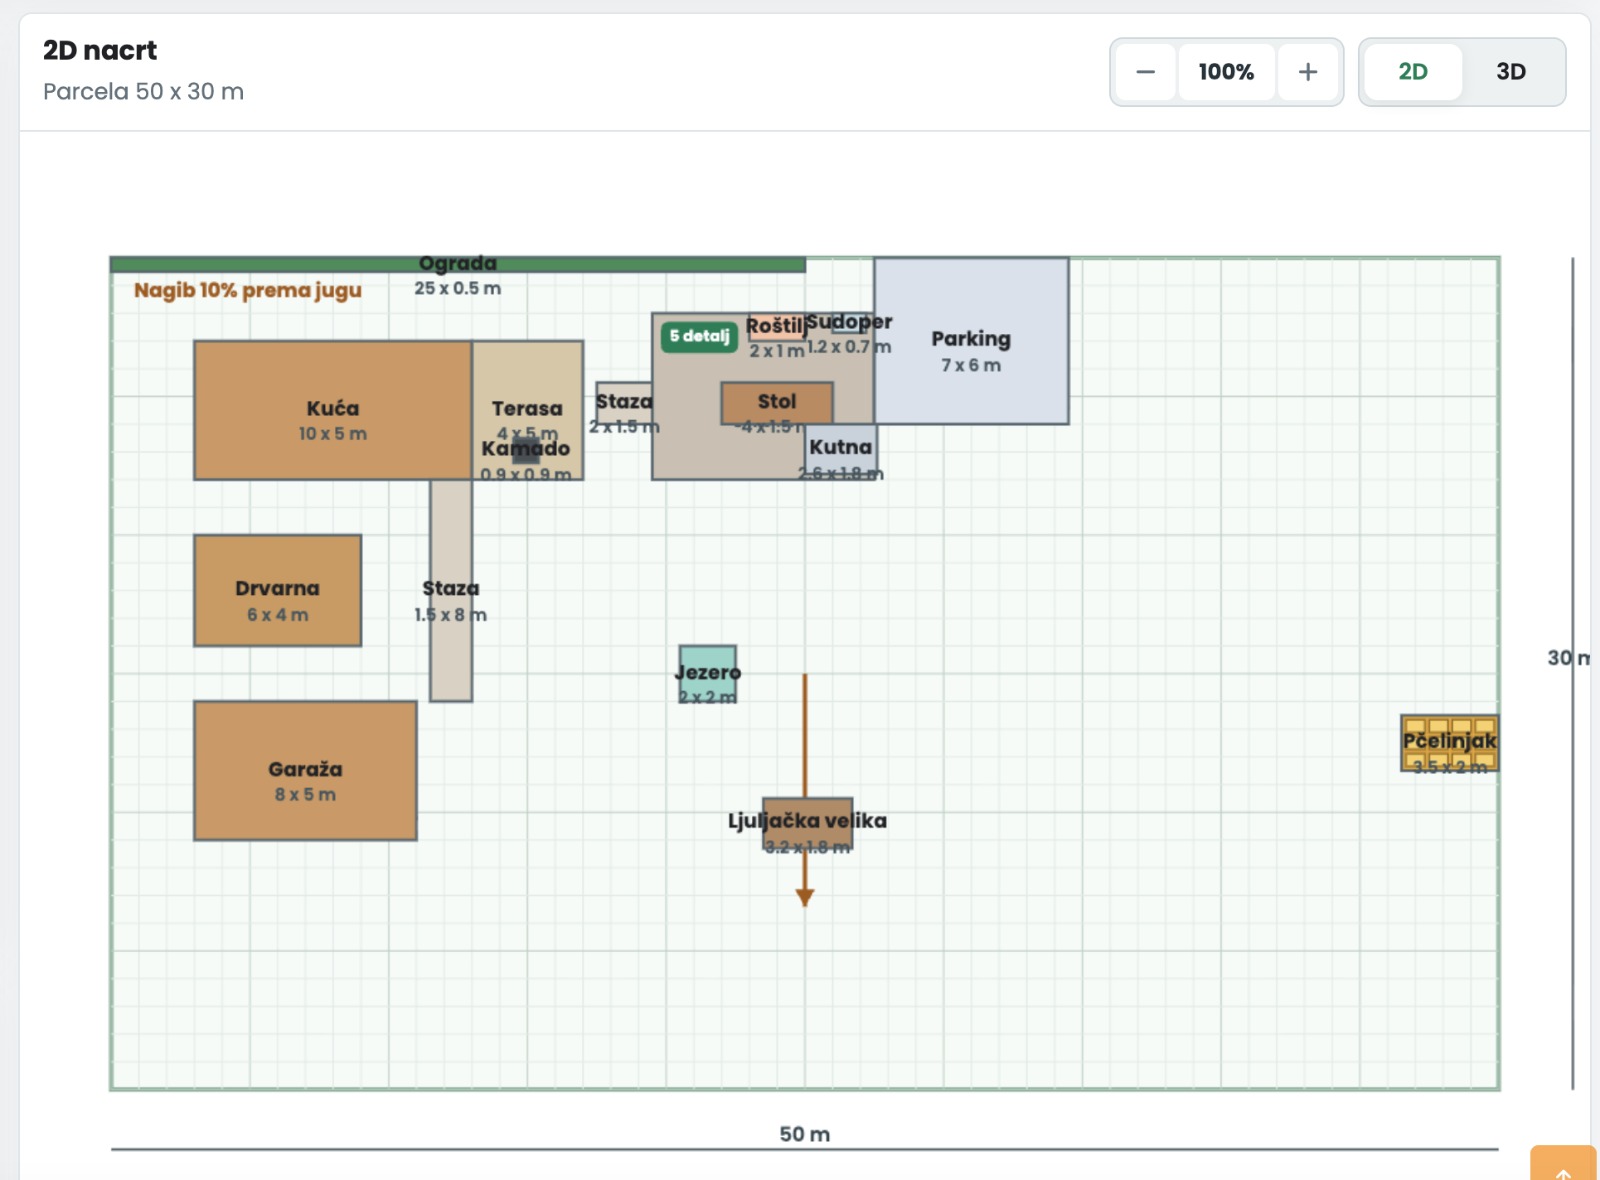Image resolution: width=1600 pixels, height=1180 pixels.
Task: Click the zoom in plus button
Action: pyautogui.click(x=1307, y=72)
